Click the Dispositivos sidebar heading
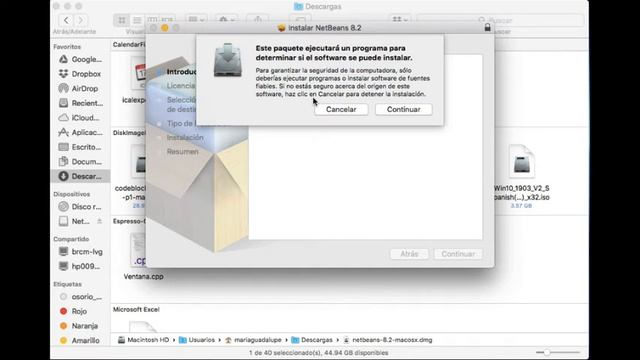Viewport: 640px width, 360px height. click(71, 194)
